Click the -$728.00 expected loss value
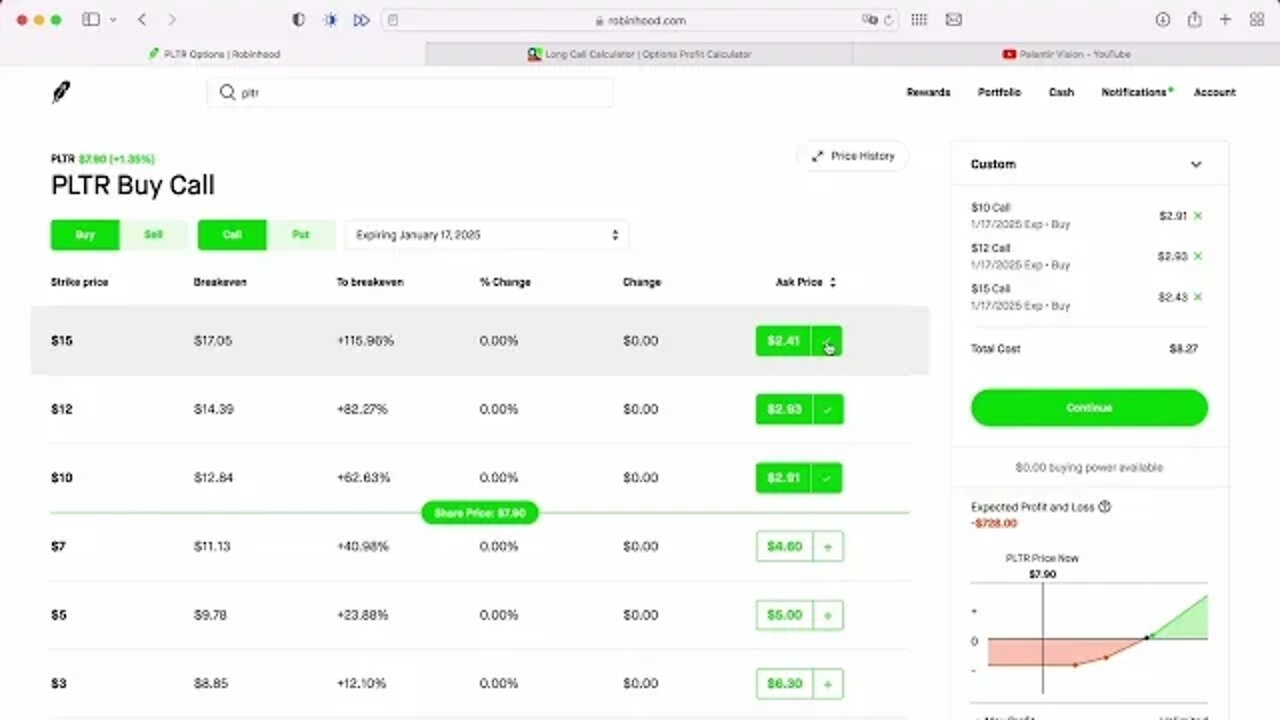Viewport: 1280px width, 720px height. pyautogui.click(x=994, y=523)
